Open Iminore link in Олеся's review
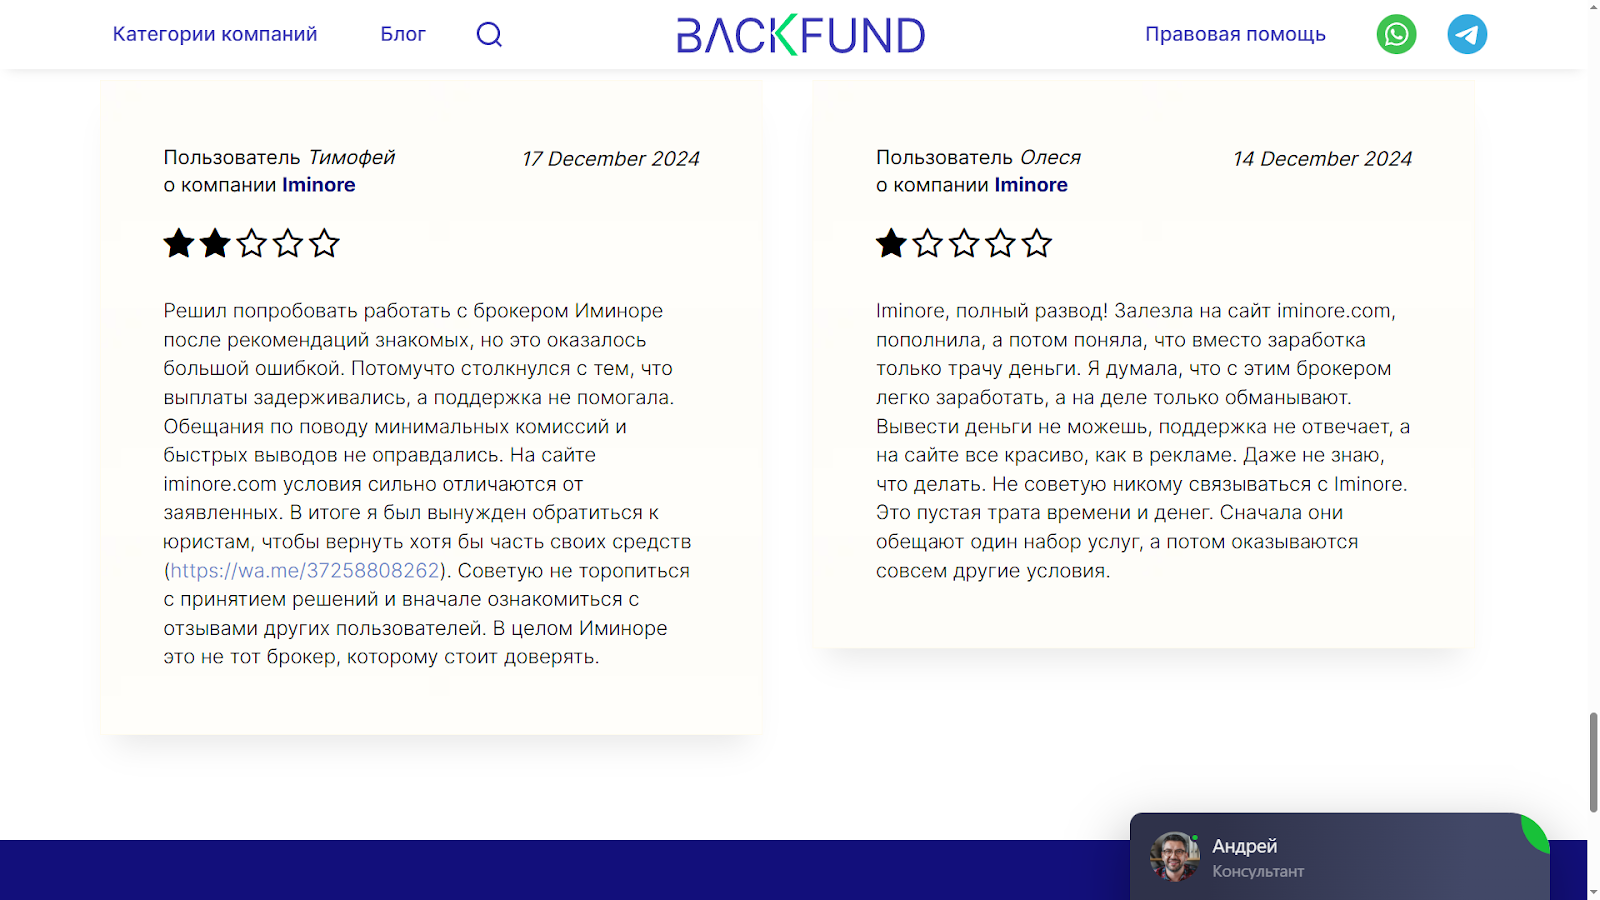Screen dimensions: 1600x900 tap(1030, 185)
